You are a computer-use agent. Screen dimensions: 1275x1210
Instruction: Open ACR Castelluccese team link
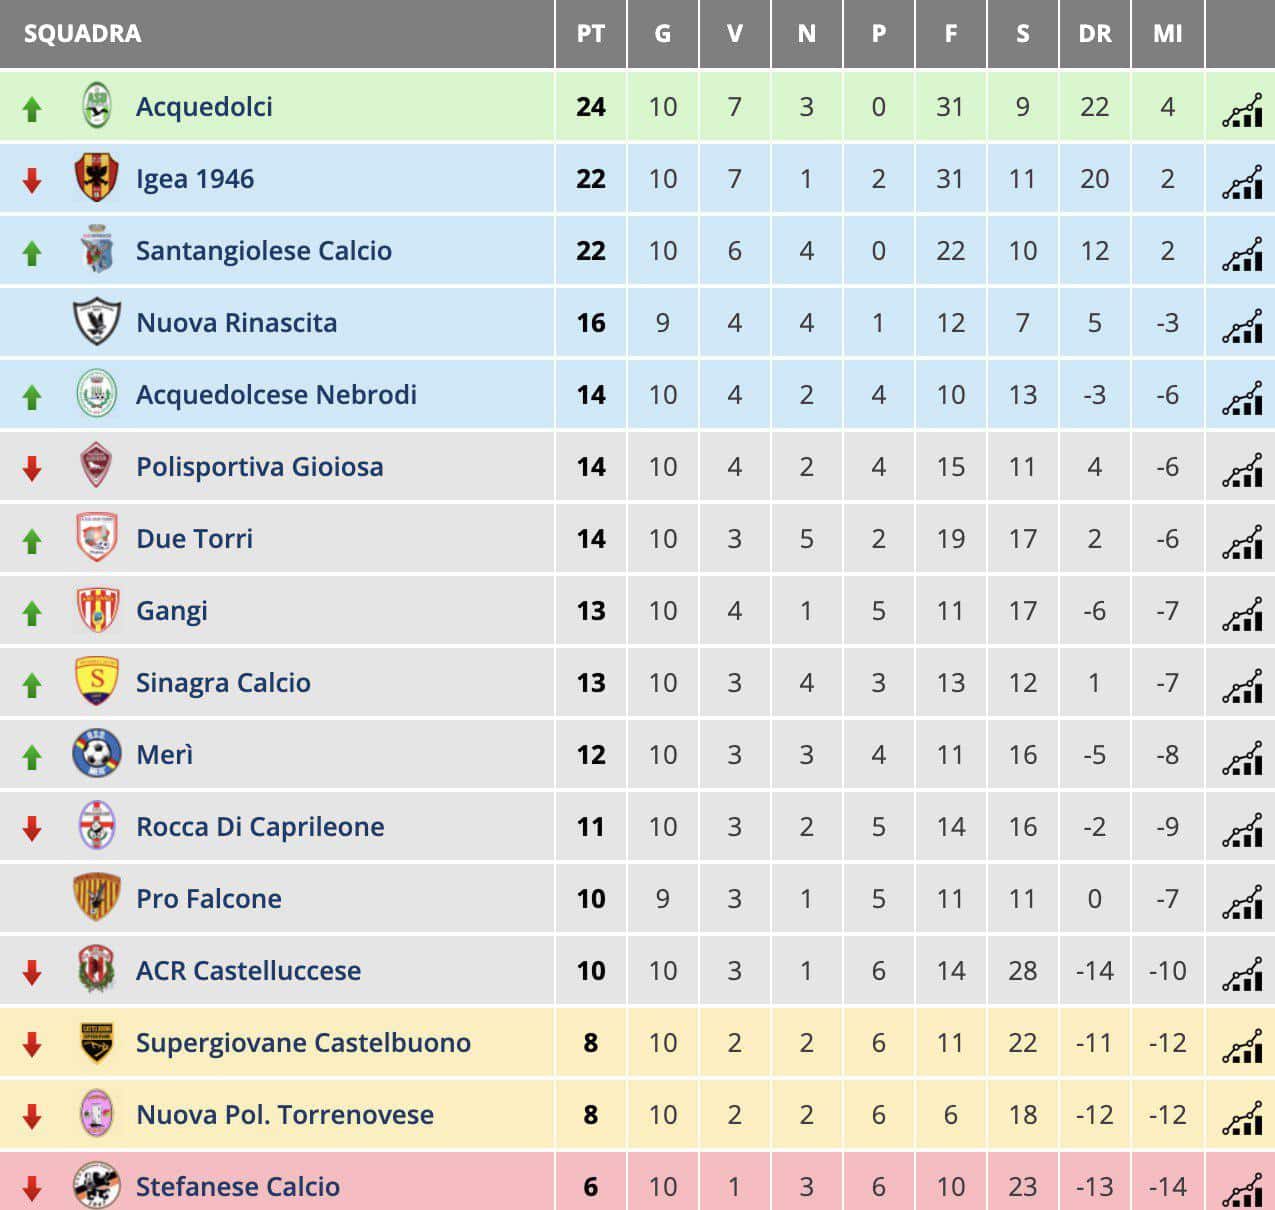pyautogui.click(x=248, y=971)
